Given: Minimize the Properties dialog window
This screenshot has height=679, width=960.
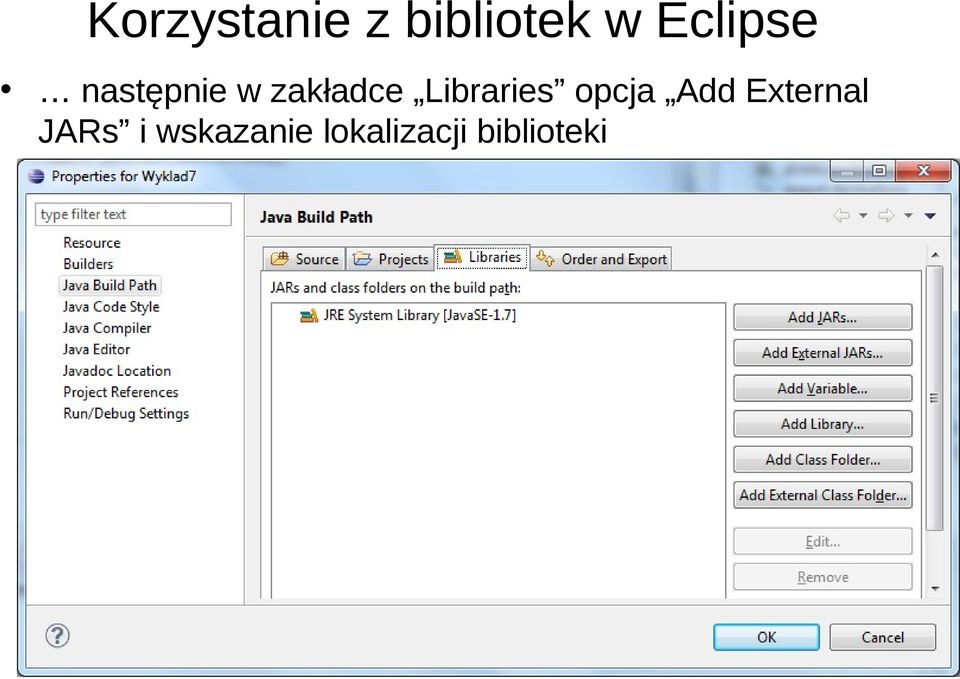Looking at the screenshot, I should (x=847, y=171).
